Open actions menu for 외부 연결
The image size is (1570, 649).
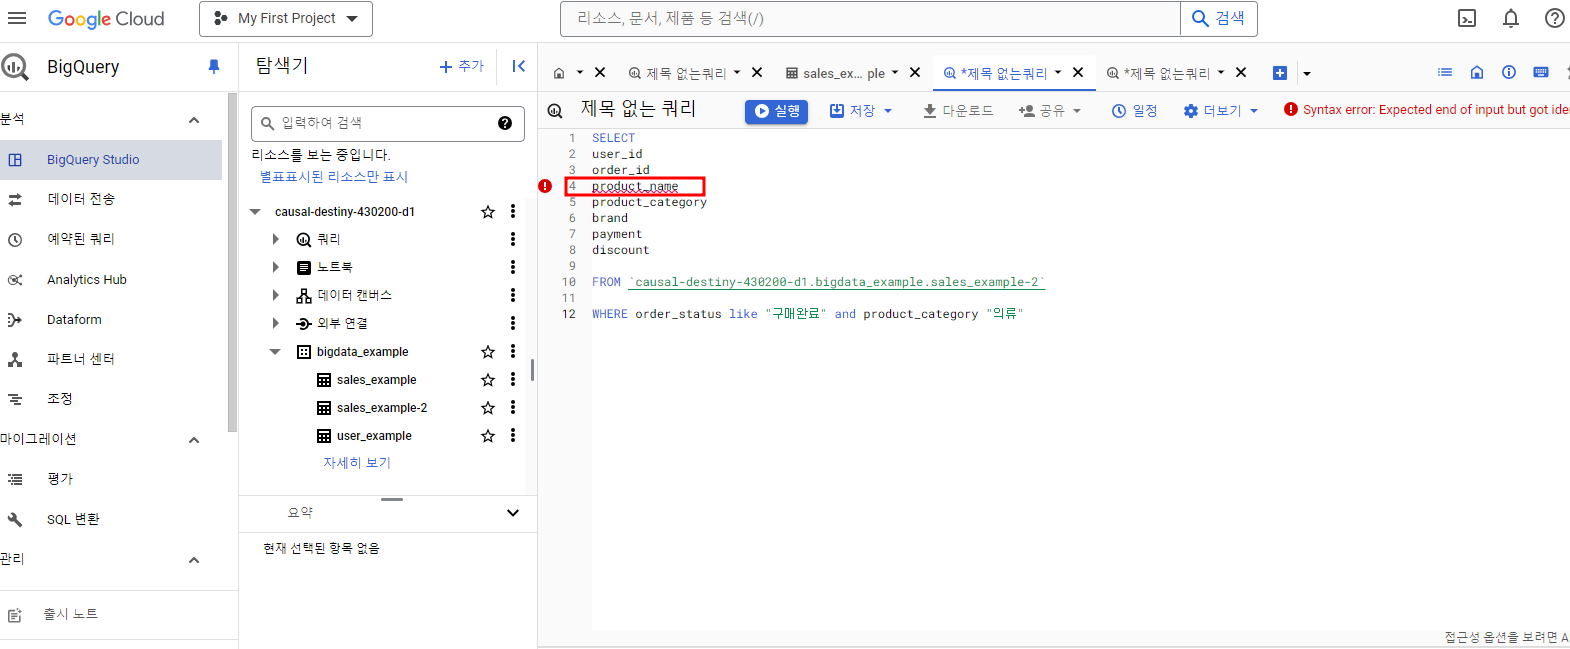[x=513, y=323]
